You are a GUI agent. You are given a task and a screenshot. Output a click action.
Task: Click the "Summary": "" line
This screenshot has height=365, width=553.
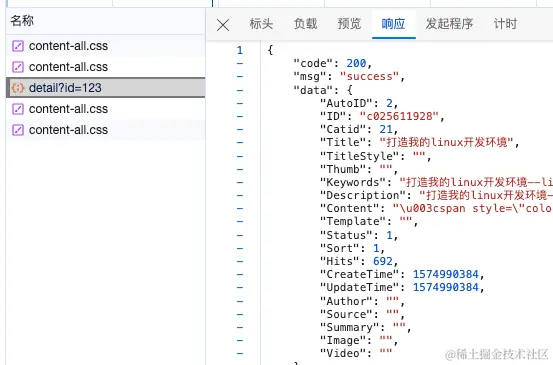[365, 327]
